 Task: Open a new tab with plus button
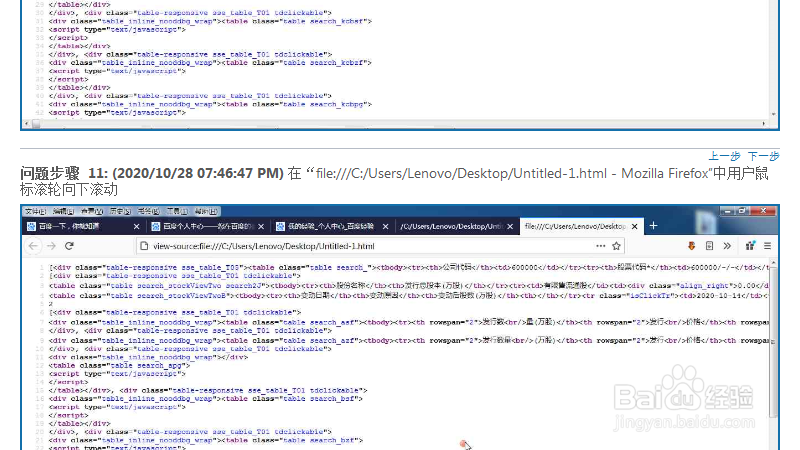pos(654,226)
